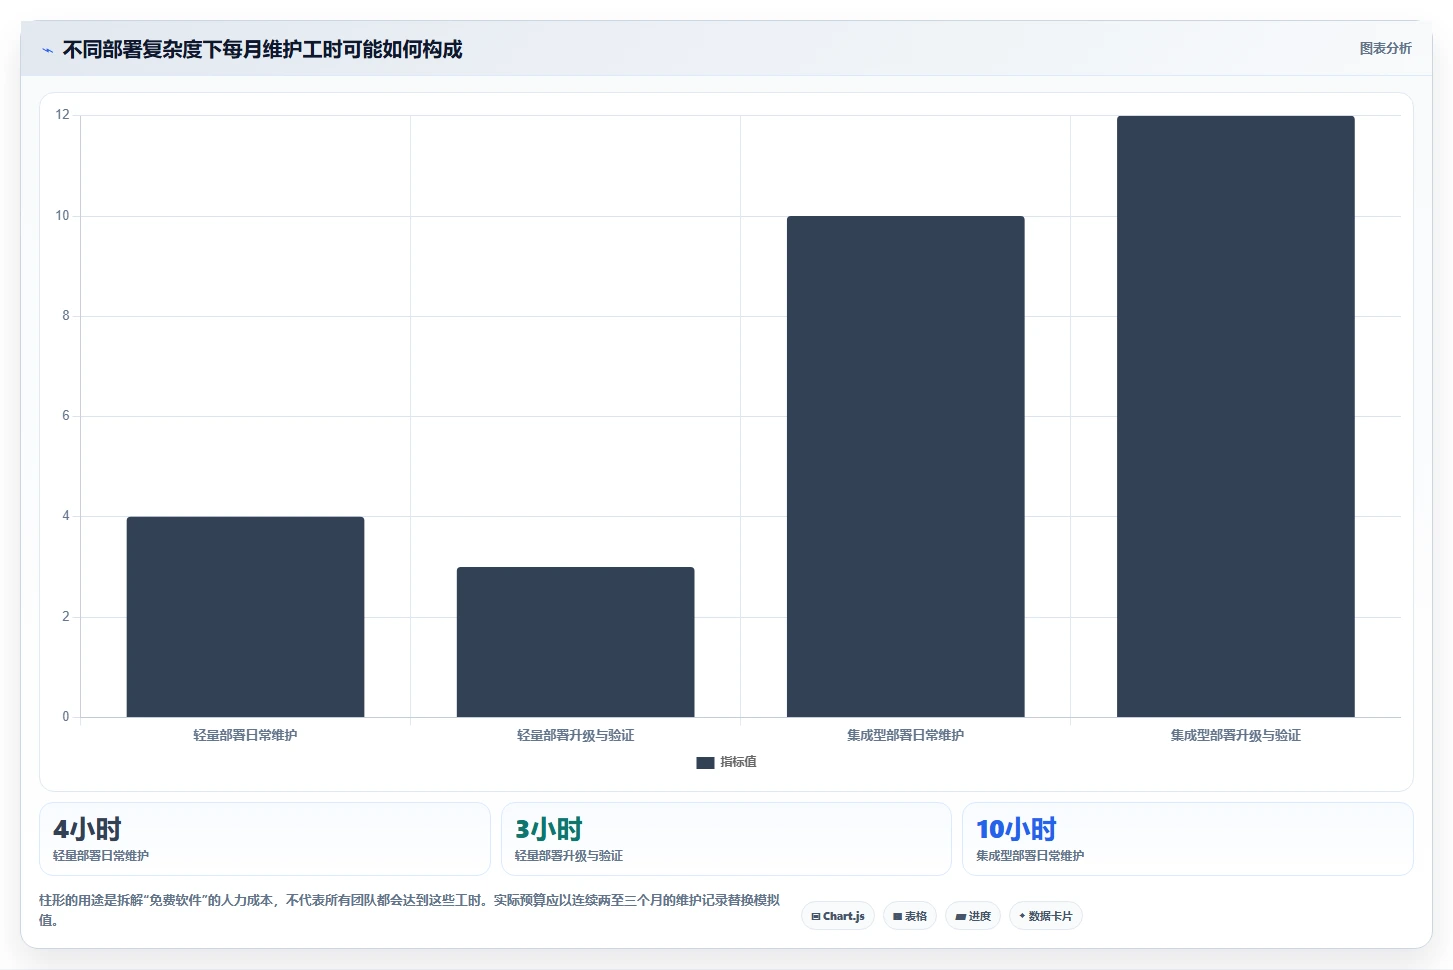This screenshot has height=970, width=1453.
Task: Click the y-axis value 12
Action: pos(63,115)
